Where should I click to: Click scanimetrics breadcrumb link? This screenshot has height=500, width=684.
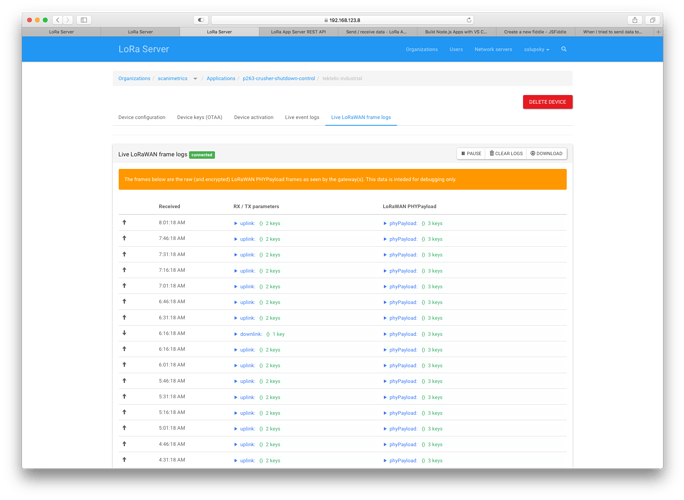tap(172, 79)
